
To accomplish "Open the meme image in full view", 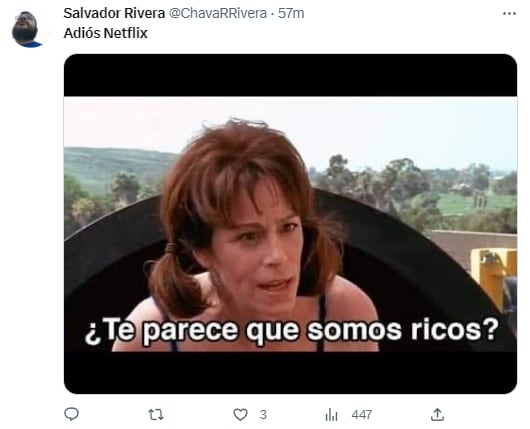I will click(290, 224).
